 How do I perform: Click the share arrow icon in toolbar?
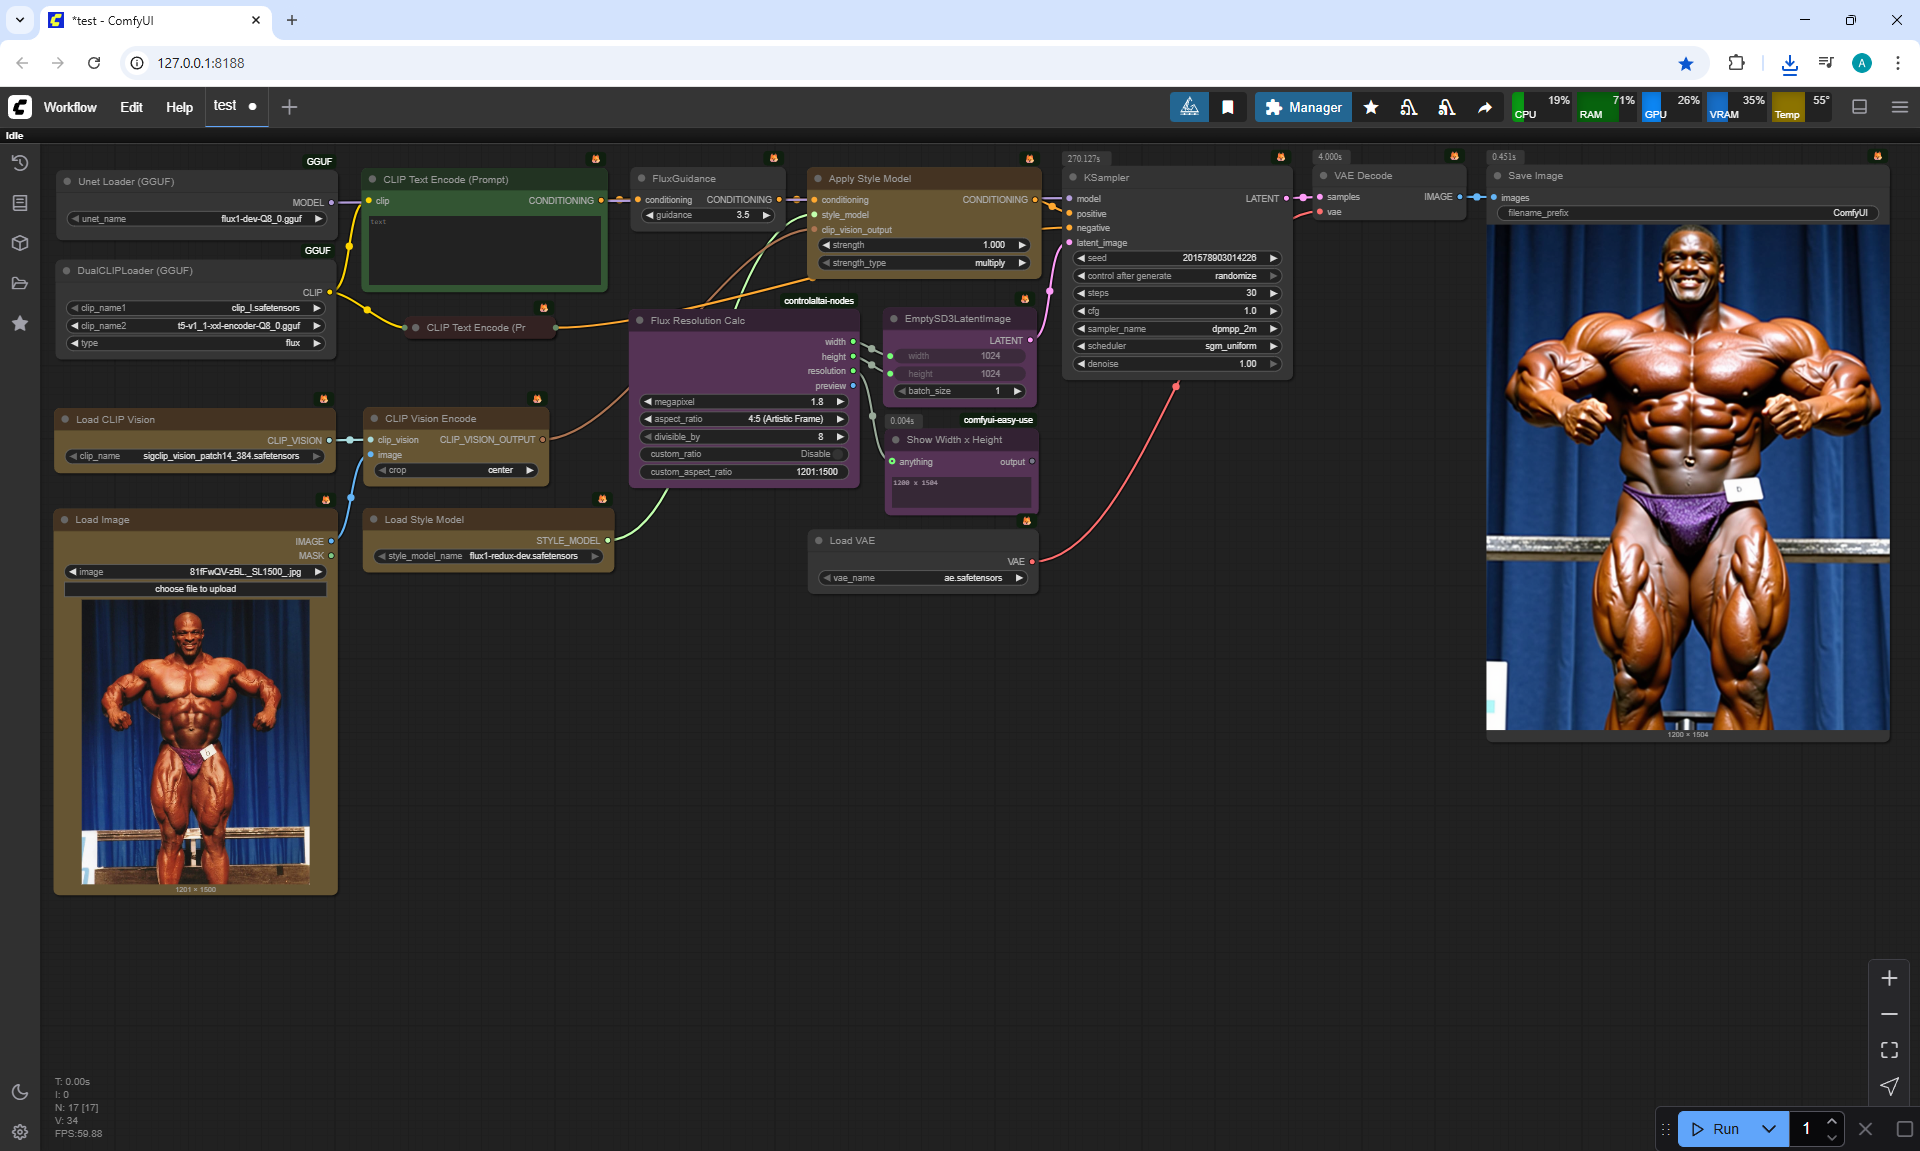[1485, 107]
